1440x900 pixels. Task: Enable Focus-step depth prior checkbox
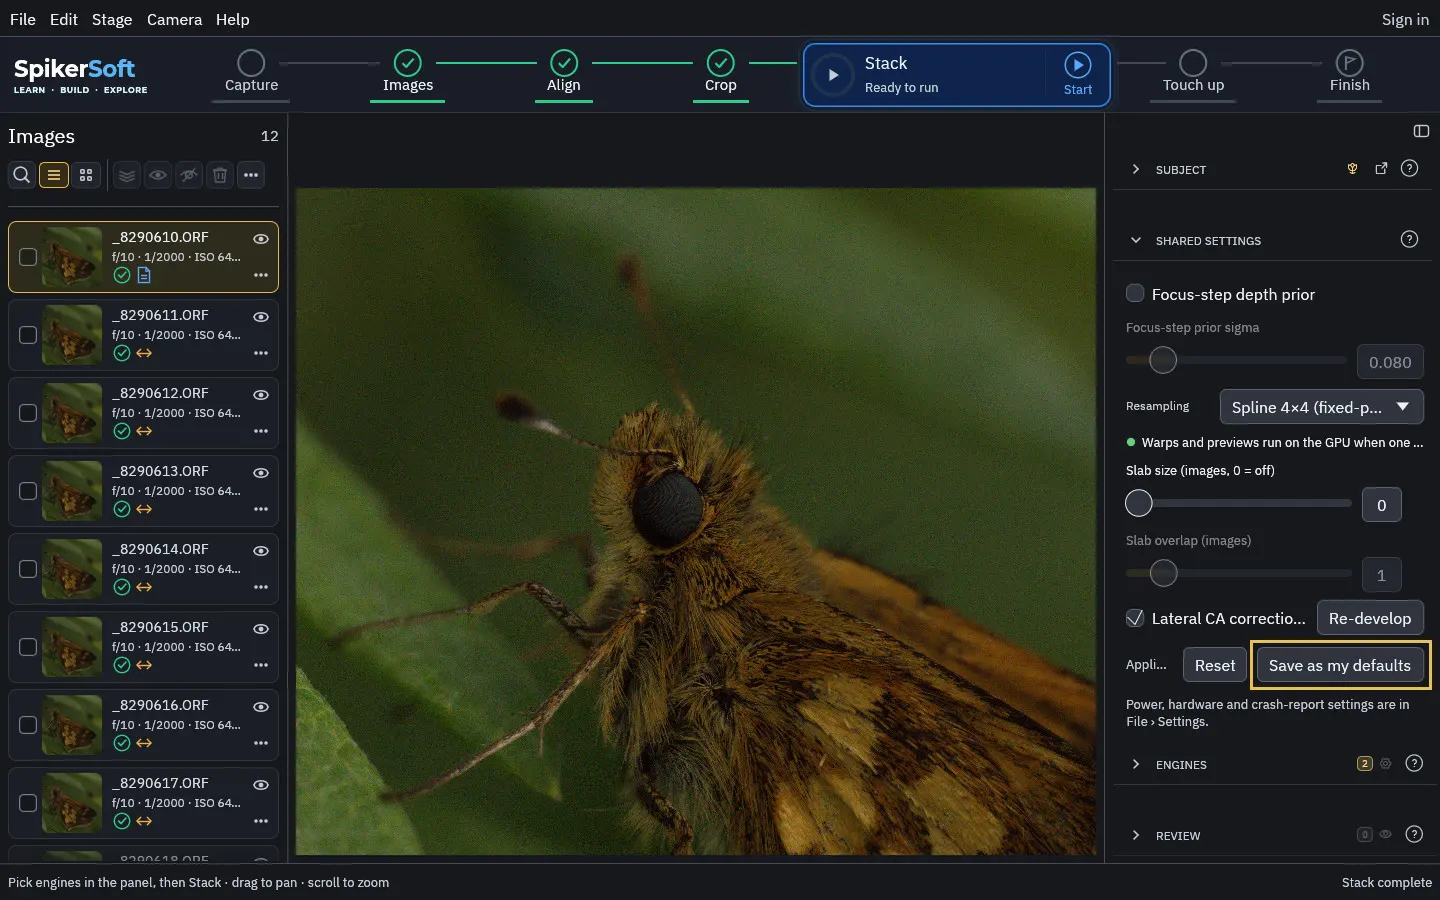pyautogui.click(x=1135, y=293)
